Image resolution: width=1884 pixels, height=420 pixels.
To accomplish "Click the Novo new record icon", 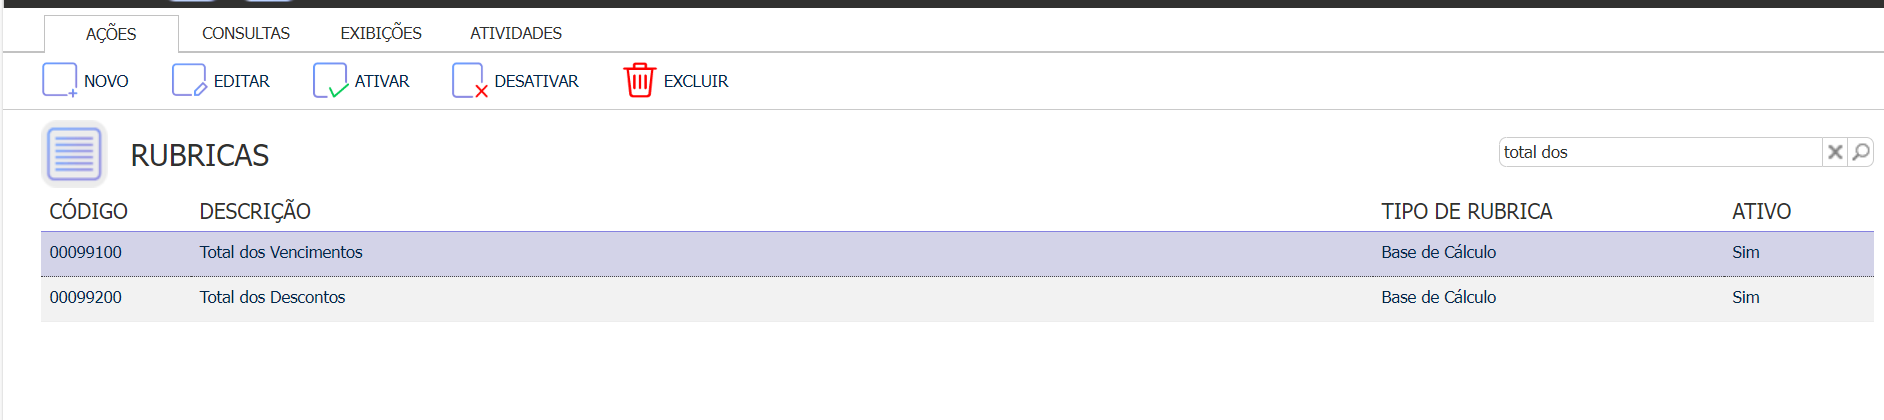I will coord(59,80).
